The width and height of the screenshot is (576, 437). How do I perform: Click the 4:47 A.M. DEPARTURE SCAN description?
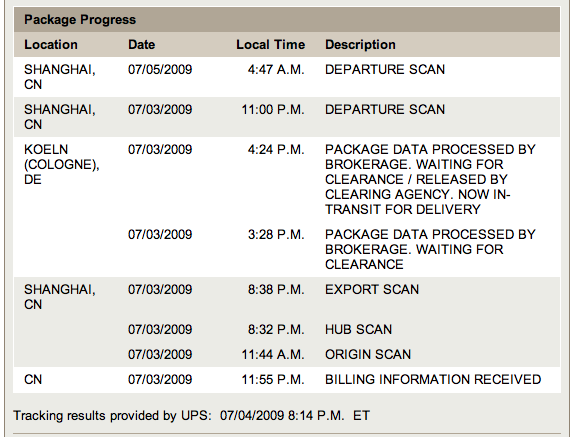(385, 69)
